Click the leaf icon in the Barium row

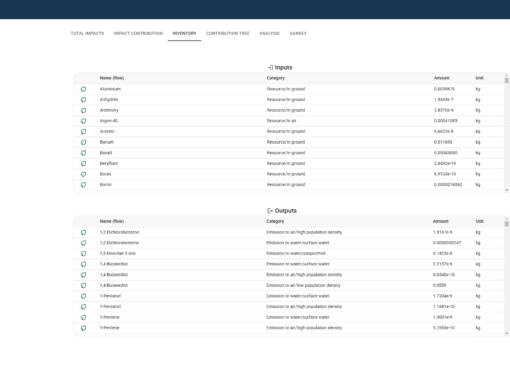pos(83,142)
